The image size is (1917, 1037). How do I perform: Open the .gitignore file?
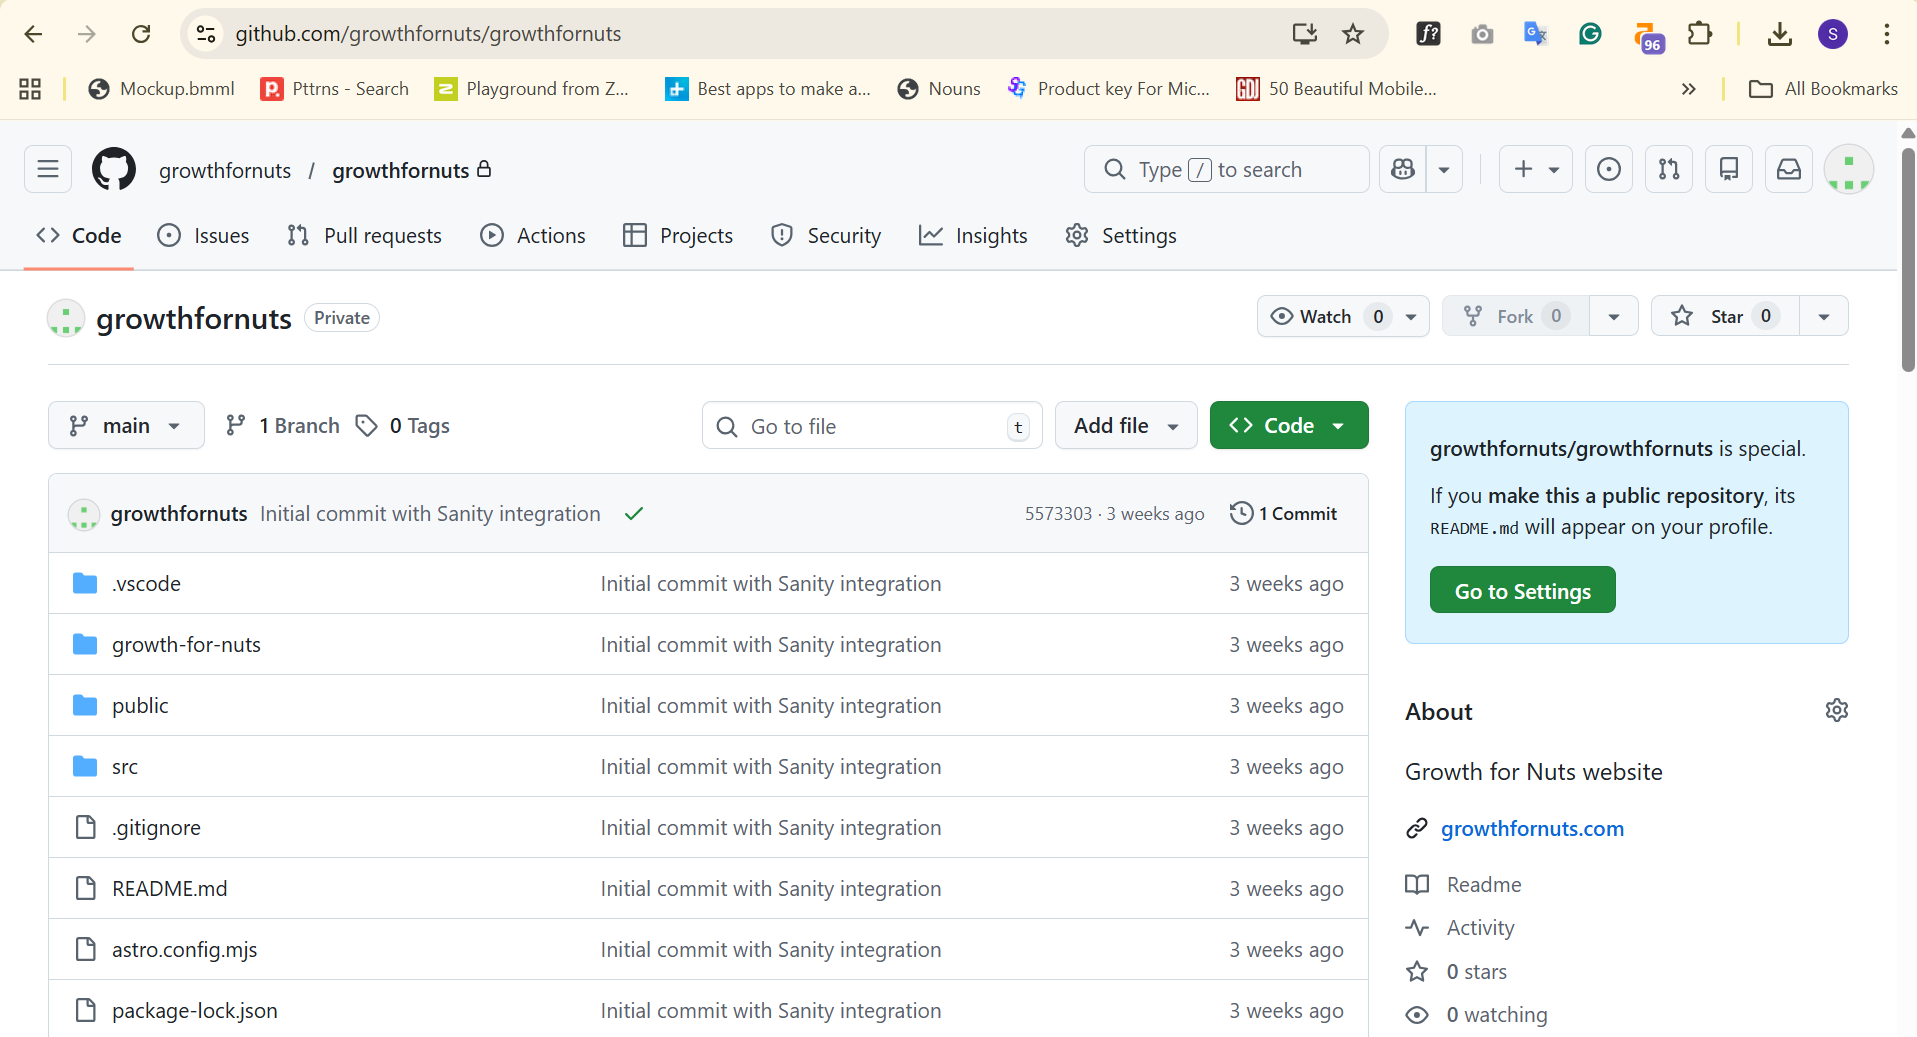[x=156, y=828]
